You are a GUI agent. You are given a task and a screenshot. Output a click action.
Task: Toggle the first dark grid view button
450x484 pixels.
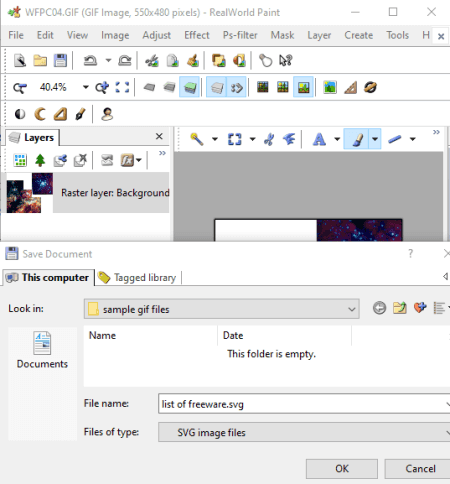pyautogui.click(x=263, y=87)
